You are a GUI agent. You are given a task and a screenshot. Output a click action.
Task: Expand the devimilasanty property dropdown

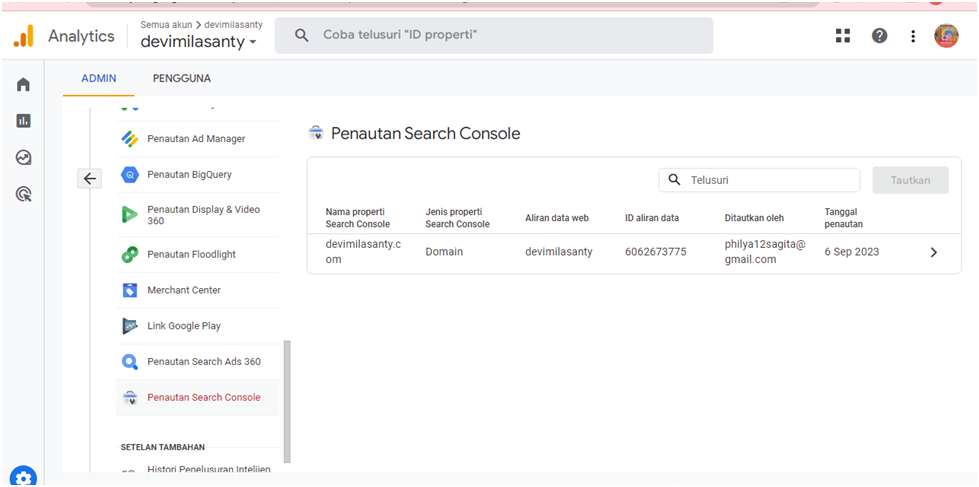pyautogui.click(x=199, y=42)
